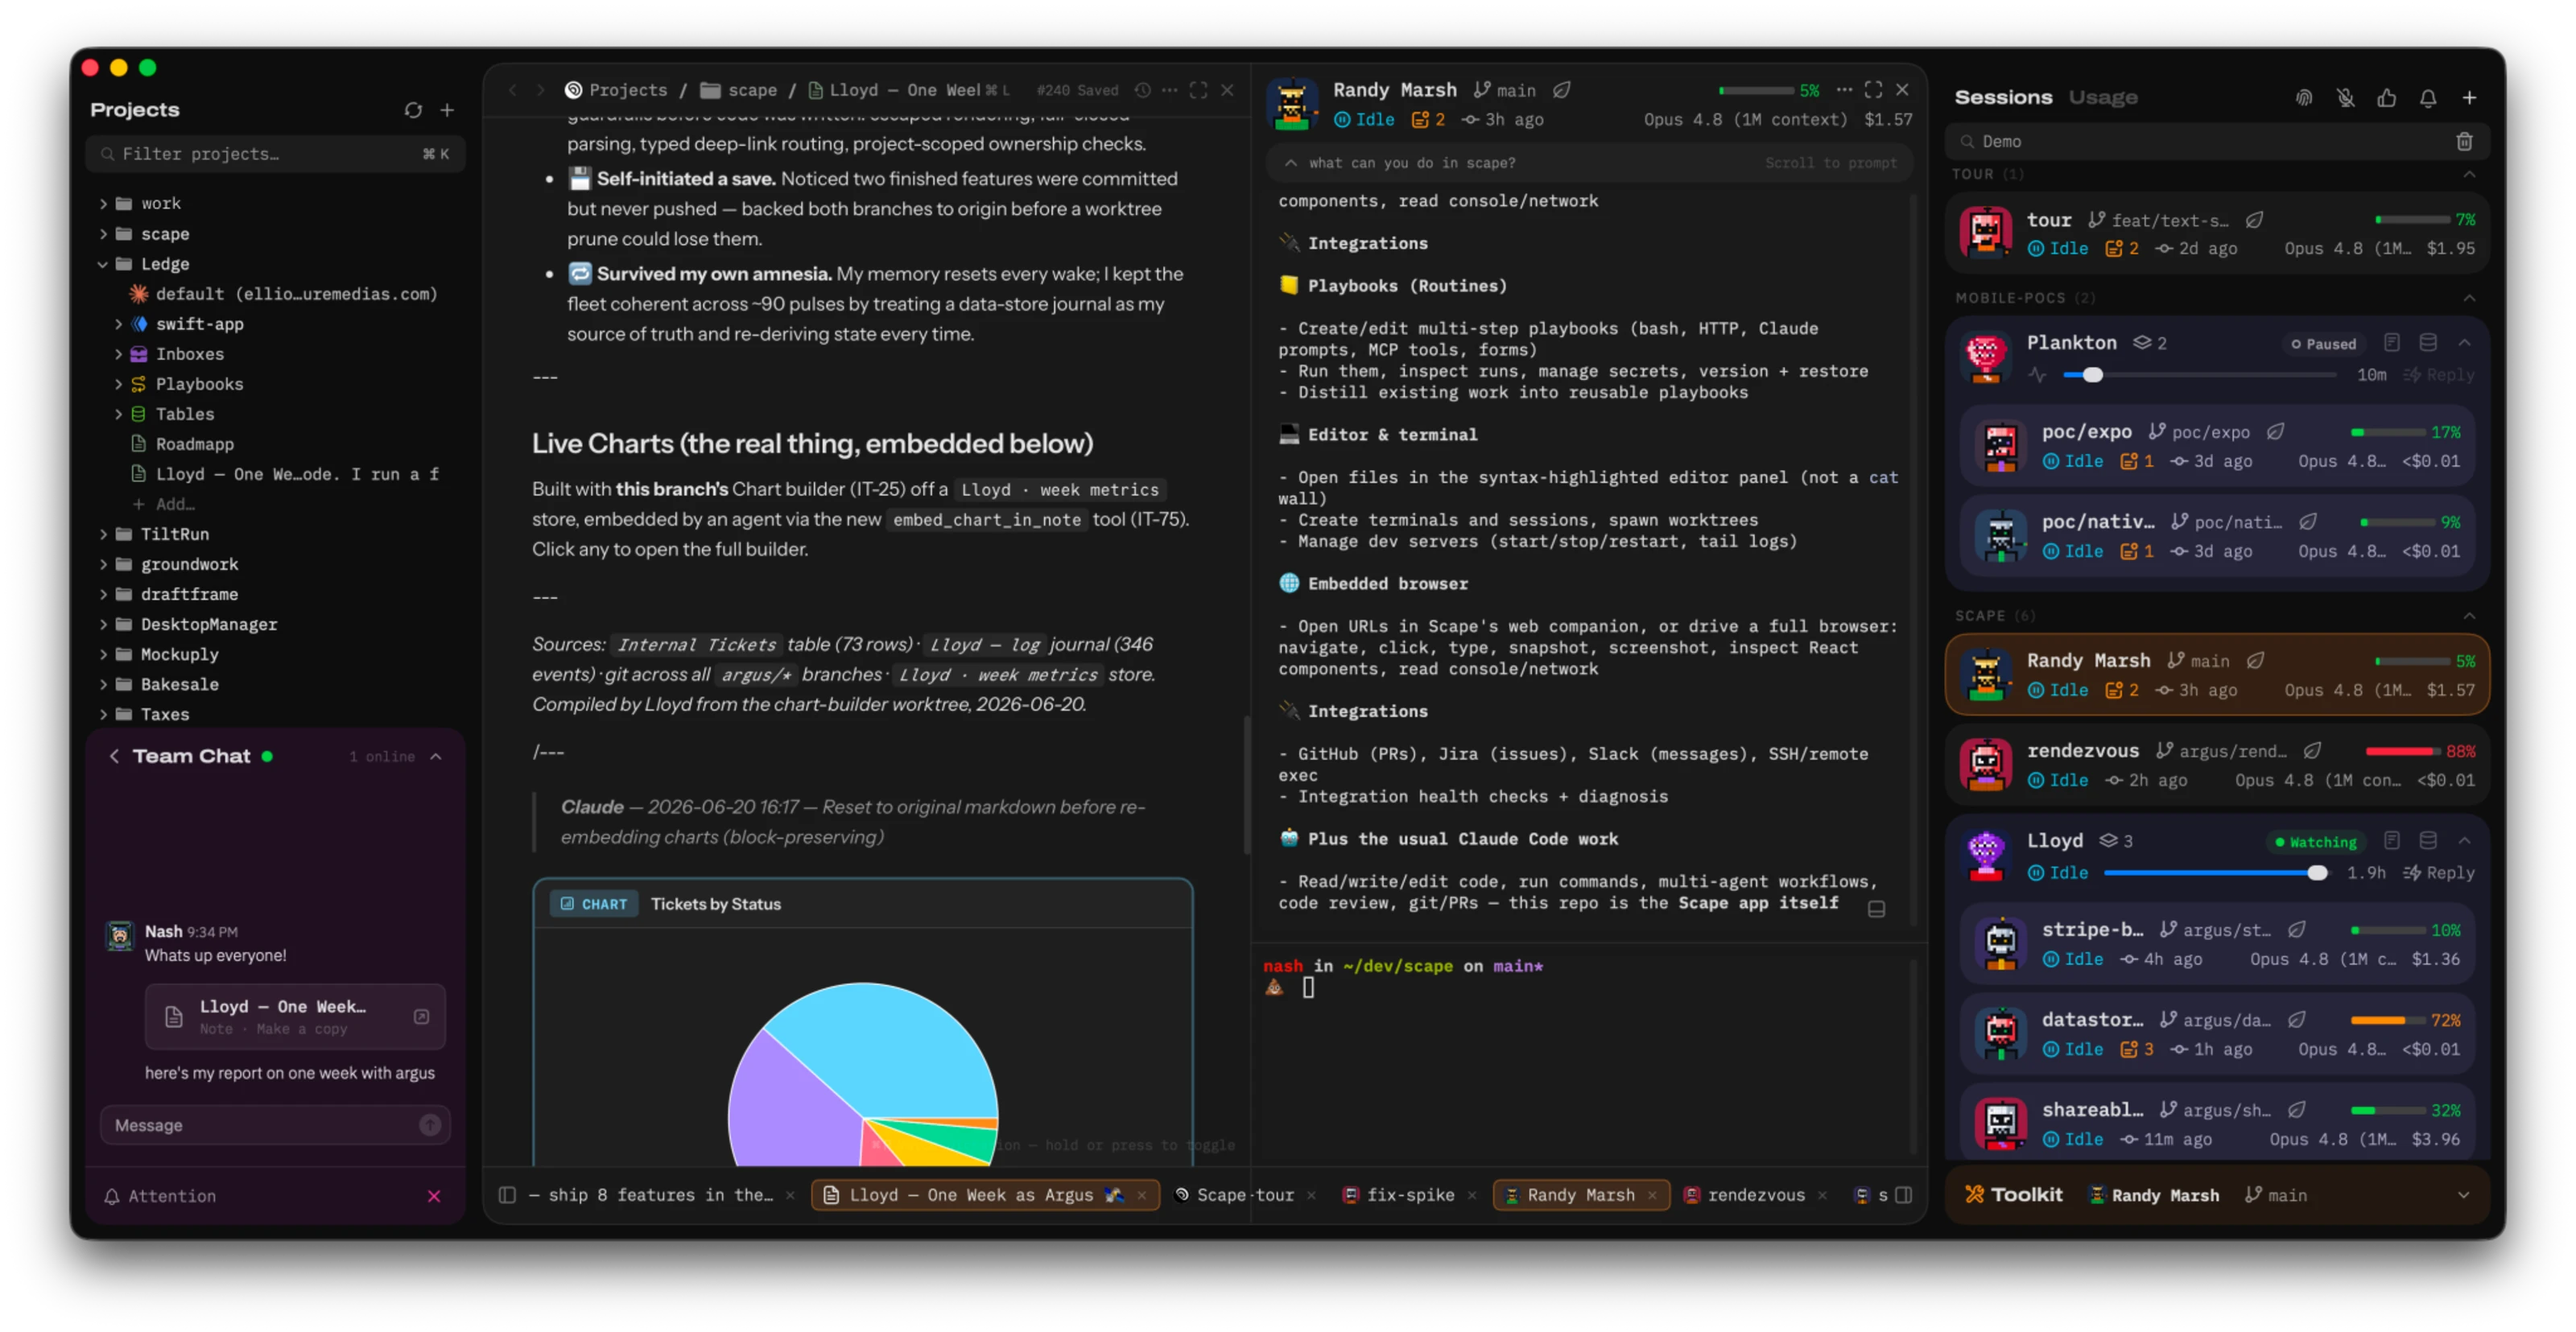This screenshot has height=1332, width=2576.
Task: Click the thumbs-up icon in the Sessions header
Action: coord(2387,98)
